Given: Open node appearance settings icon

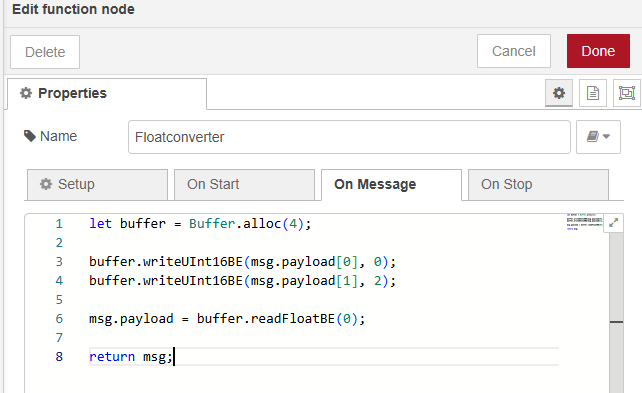Looking at the screenshot, I should tap(626, 93).
